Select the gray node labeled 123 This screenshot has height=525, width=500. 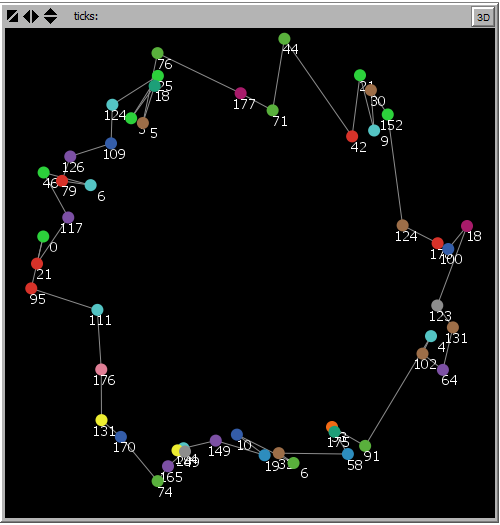[x=437, y=305]
